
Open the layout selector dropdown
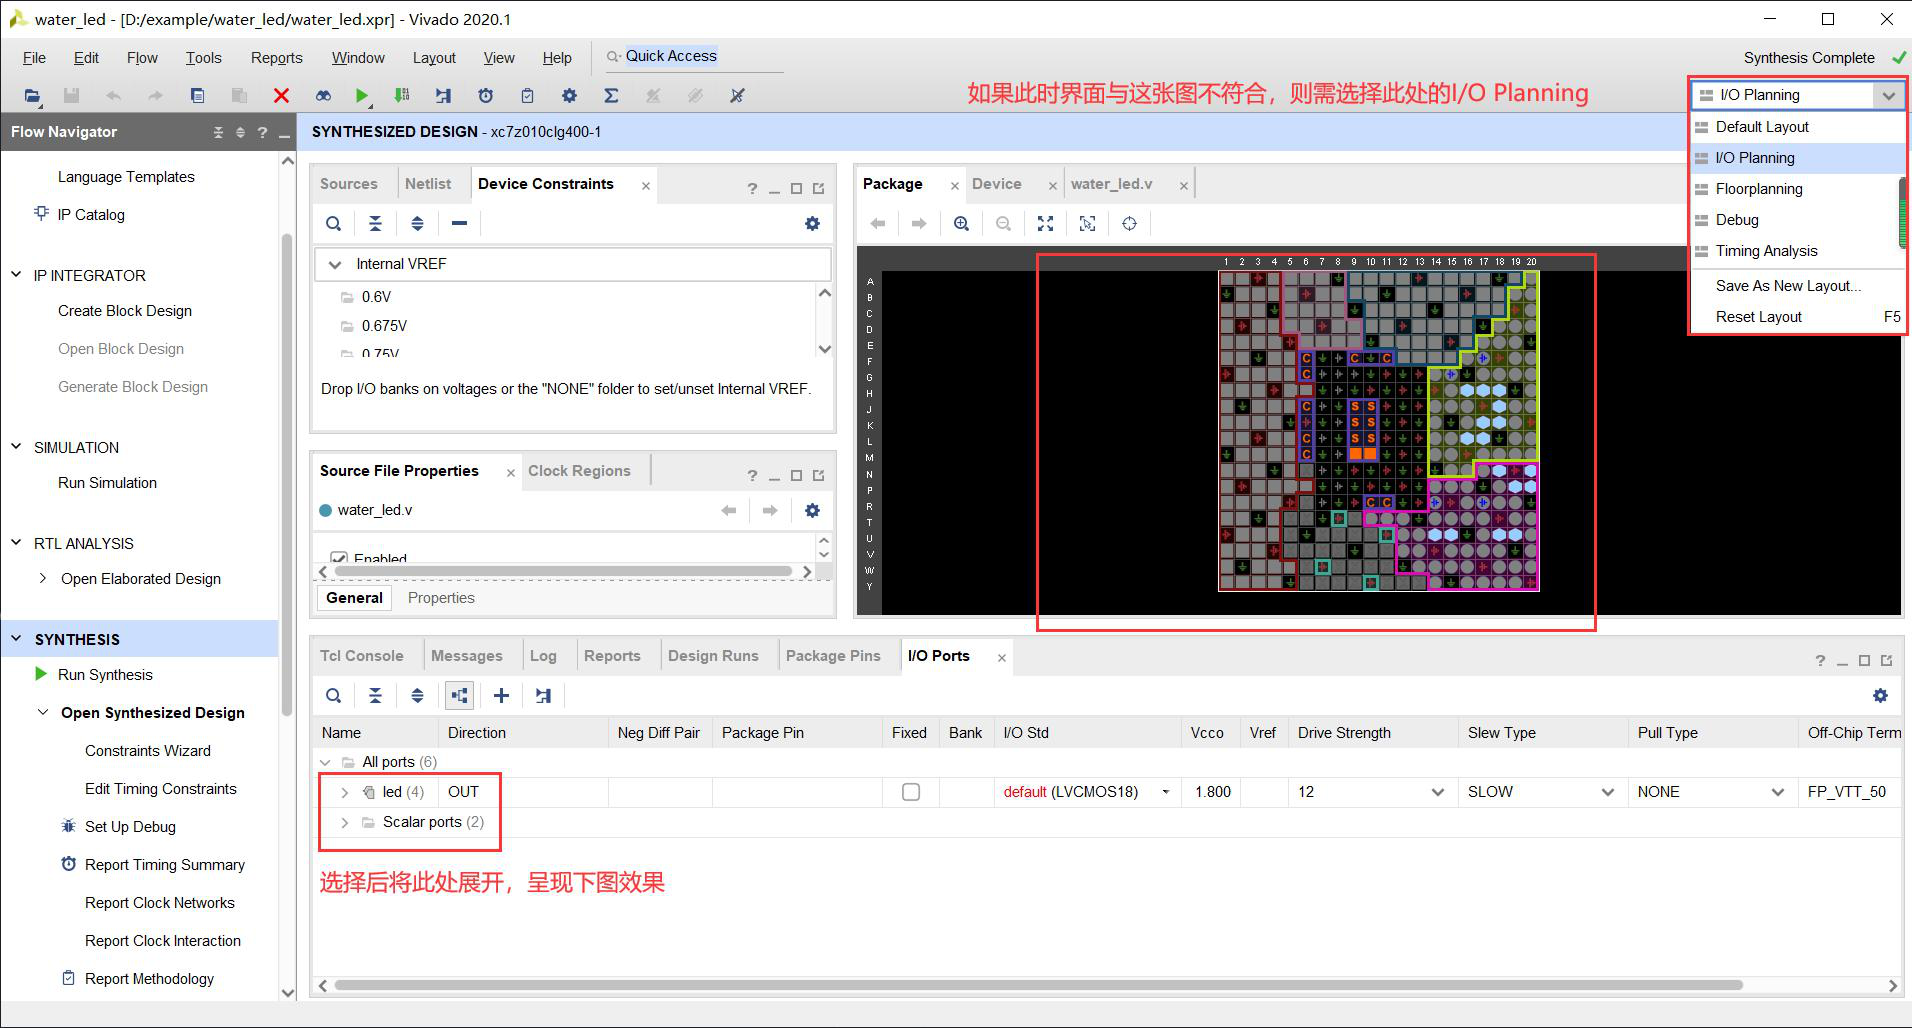click(1888, 96)
